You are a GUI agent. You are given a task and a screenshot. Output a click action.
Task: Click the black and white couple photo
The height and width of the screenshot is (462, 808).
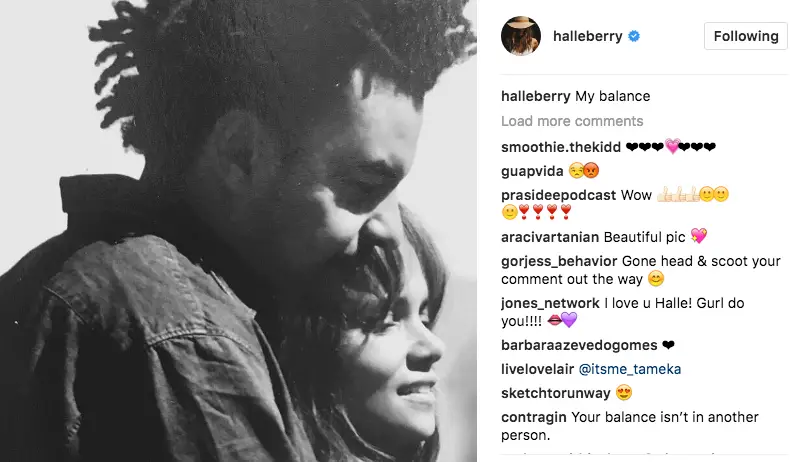(238, 231)
